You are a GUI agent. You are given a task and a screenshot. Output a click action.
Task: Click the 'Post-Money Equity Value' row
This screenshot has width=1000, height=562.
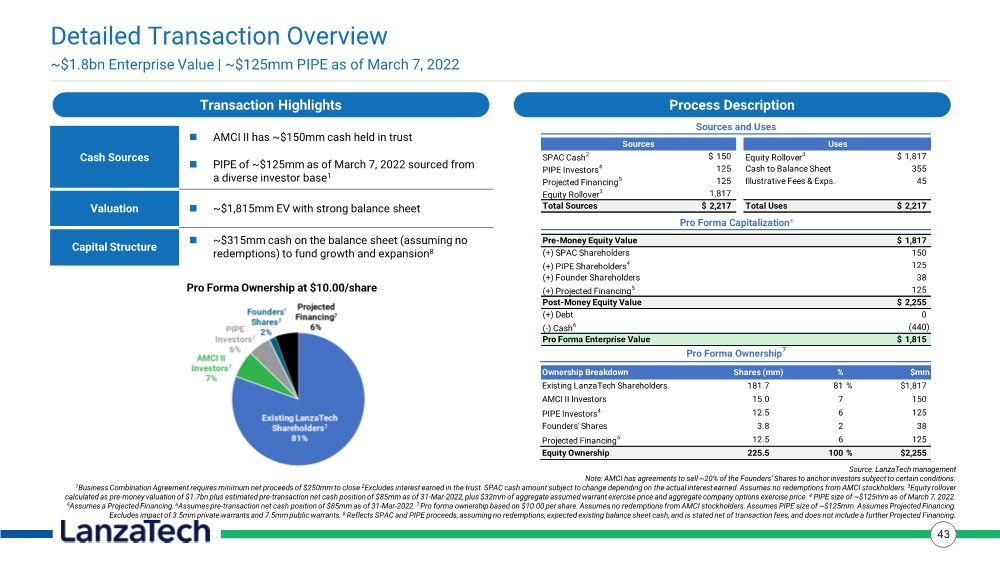(x=735, y=302)
